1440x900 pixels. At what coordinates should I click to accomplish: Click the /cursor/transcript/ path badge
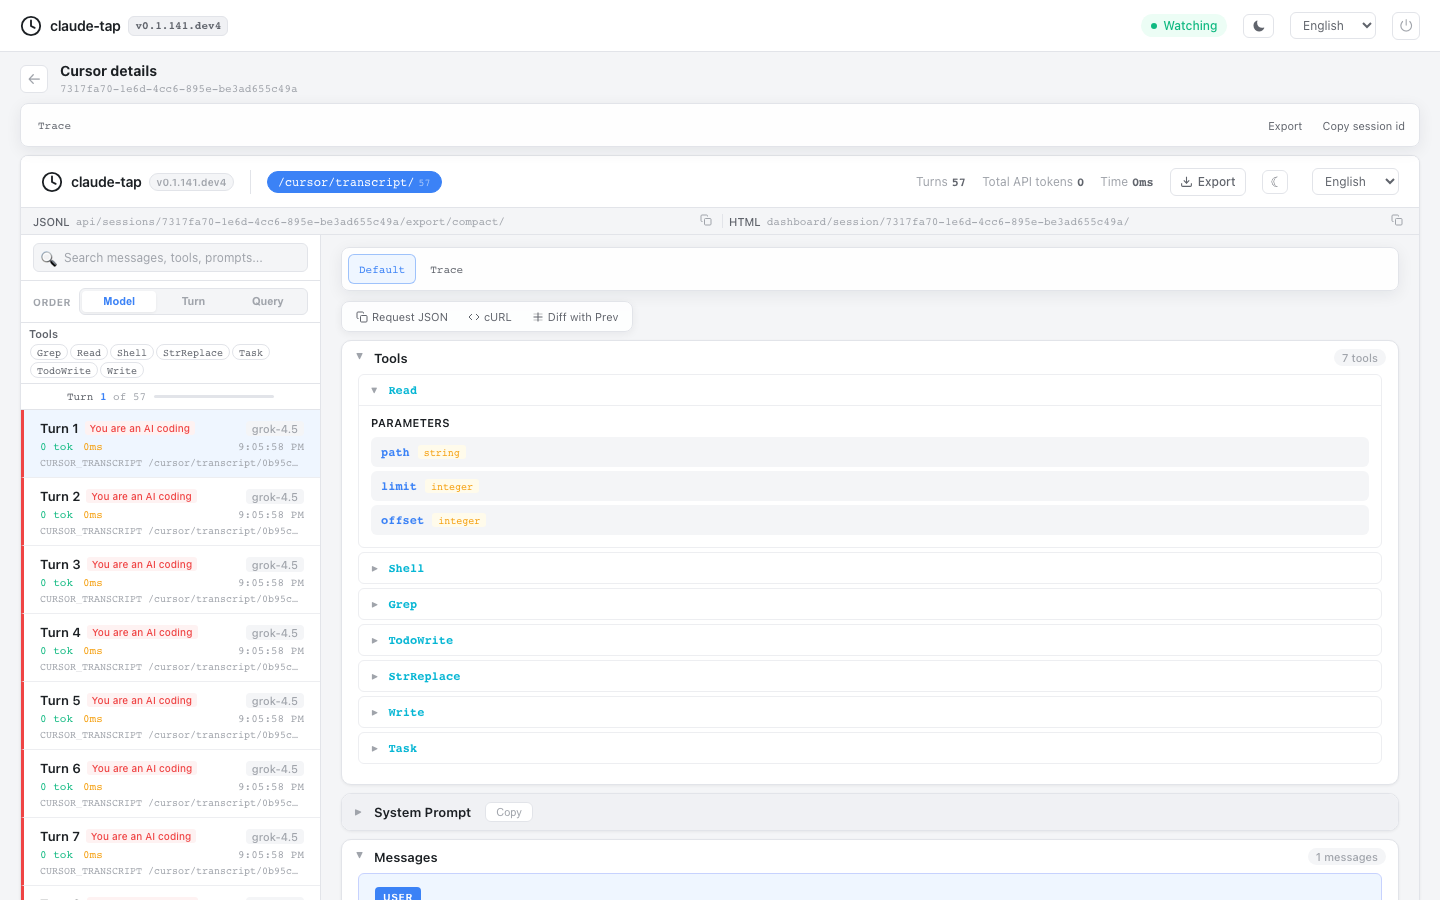click(354, 182)
